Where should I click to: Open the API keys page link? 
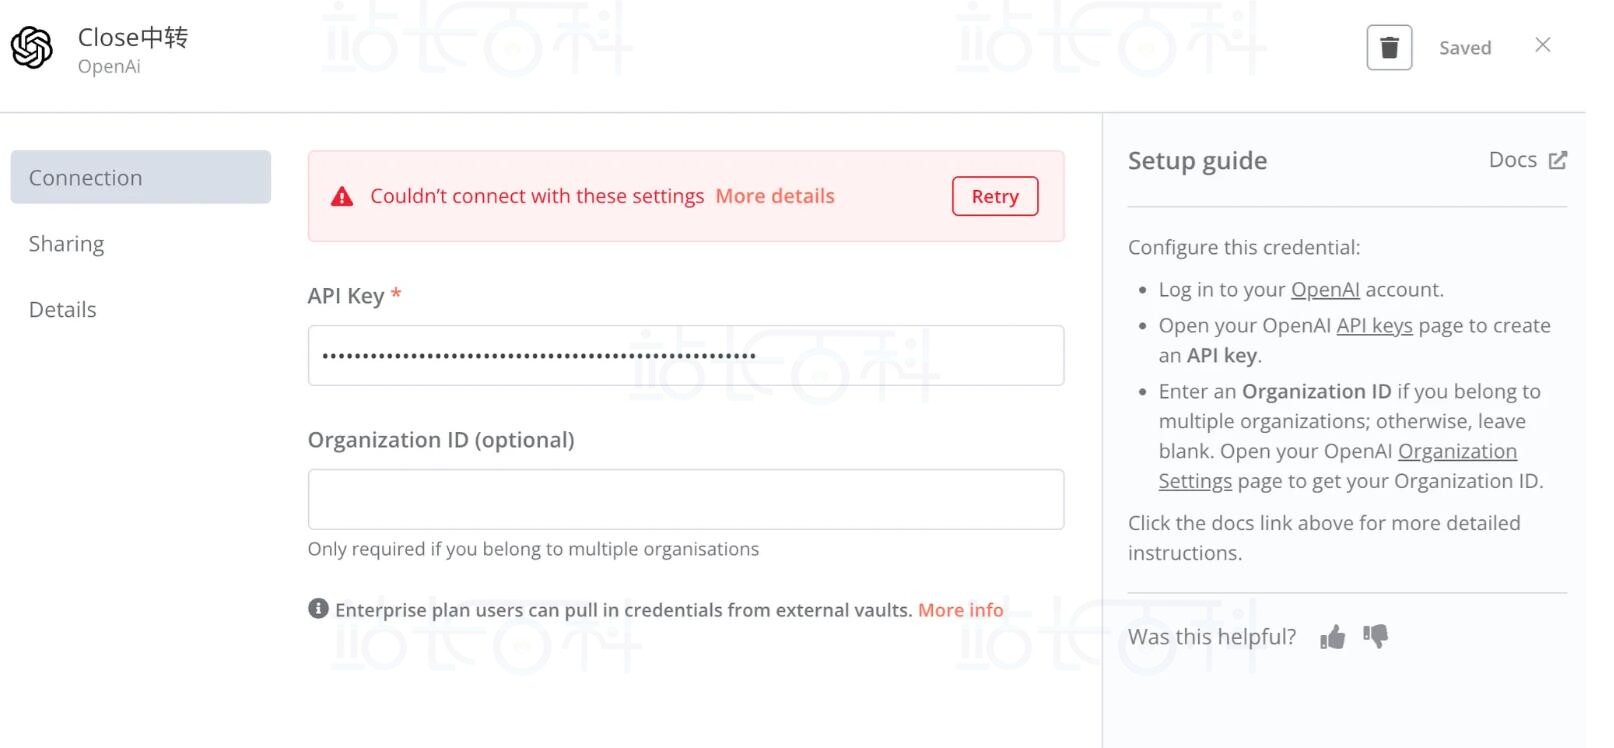pyautogui.click(x=1374, y=325)
